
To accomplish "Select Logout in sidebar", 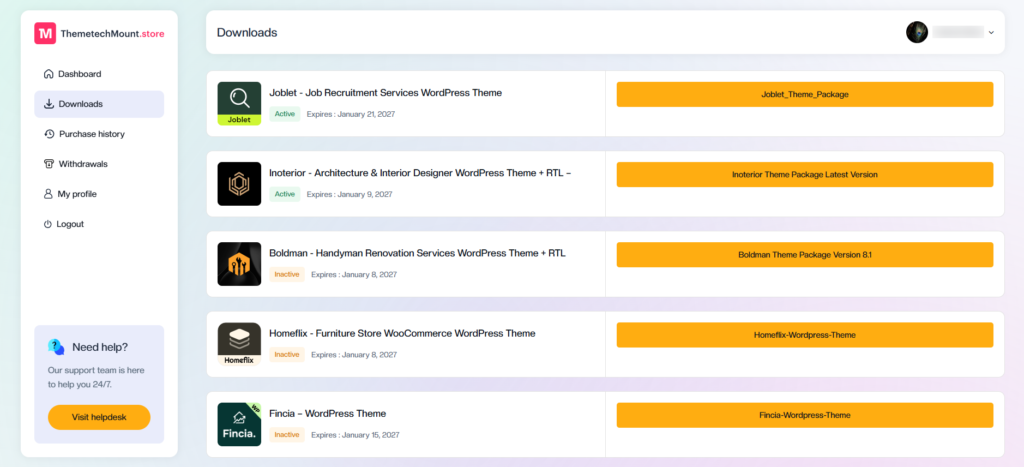I will click(x=99, y=224).
